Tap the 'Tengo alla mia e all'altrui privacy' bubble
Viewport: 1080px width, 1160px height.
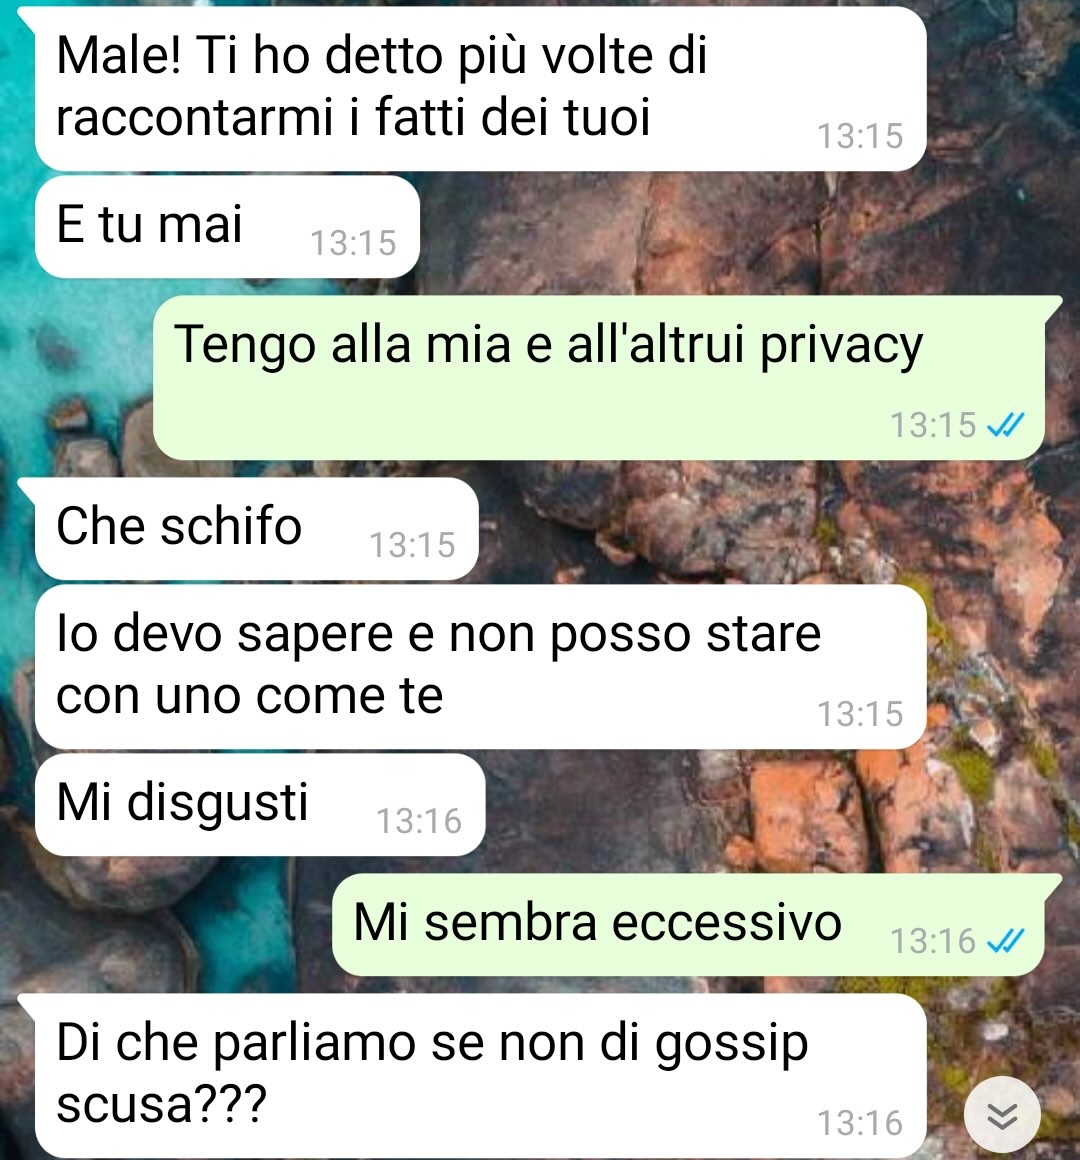coord(599,377)
